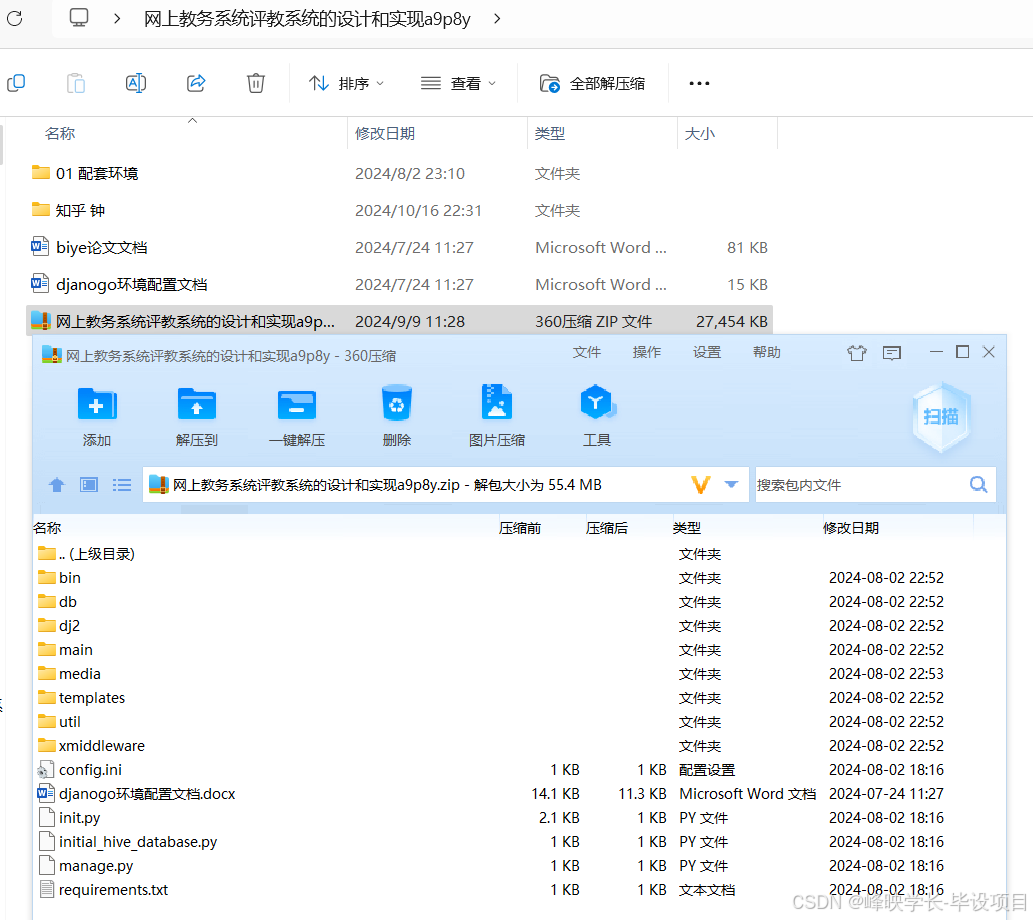Open the 排序 dropdown
The width and height of the screenshot is (1033, 920).
tap(346, 83)
